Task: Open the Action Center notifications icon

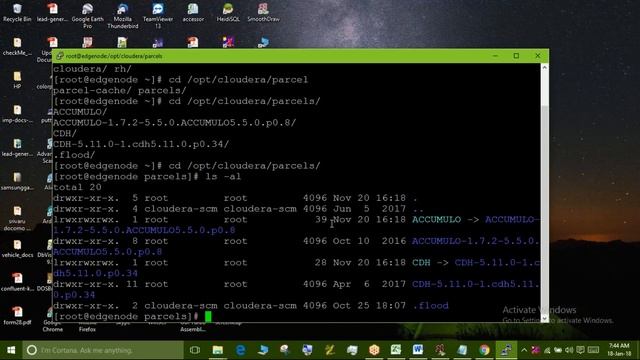Action: [580, 350]
